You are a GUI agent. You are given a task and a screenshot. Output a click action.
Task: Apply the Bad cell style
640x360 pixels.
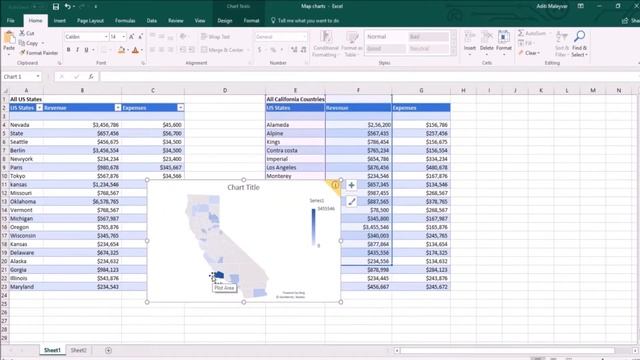point(429,37)
